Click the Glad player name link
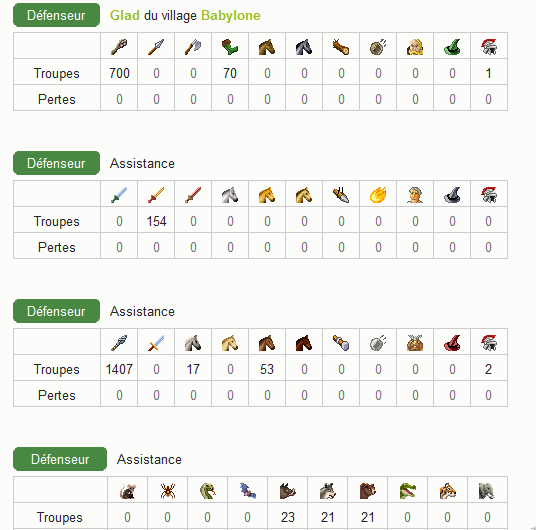Viewport: 536px width, 530px height. pyautogui.click(x=124, y=15)
